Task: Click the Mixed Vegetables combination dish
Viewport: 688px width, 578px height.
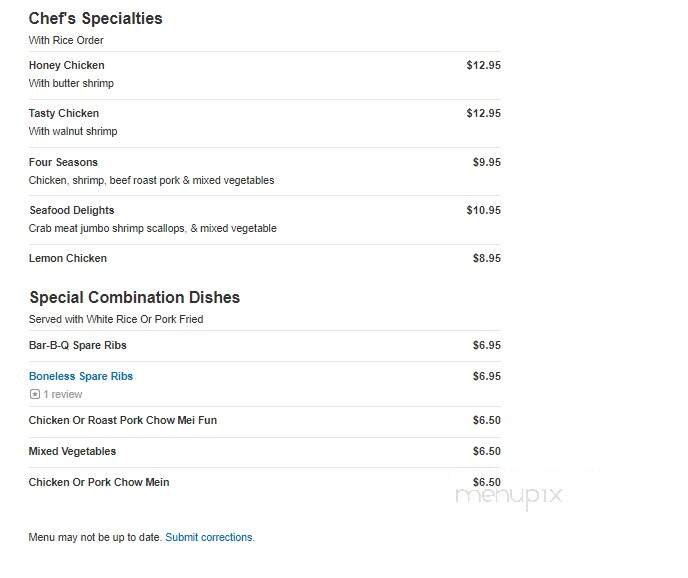Action: tap(72, 451)
